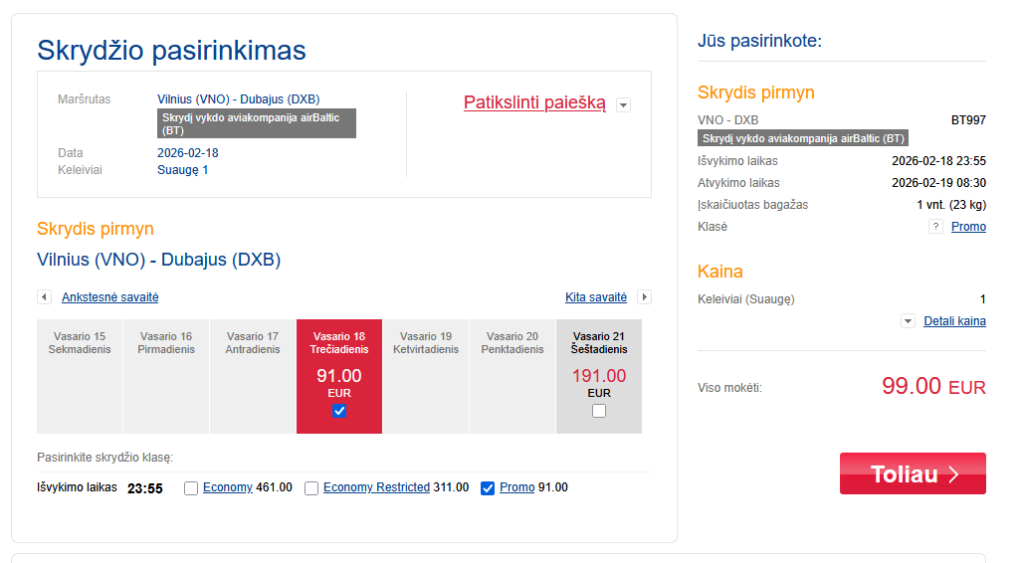Click the Promo class link in summary

[968, 227]
